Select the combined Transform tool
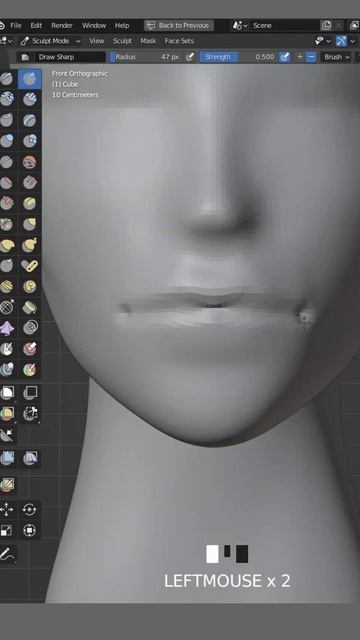This screenshot has width=360, height=640. point(29,530)
